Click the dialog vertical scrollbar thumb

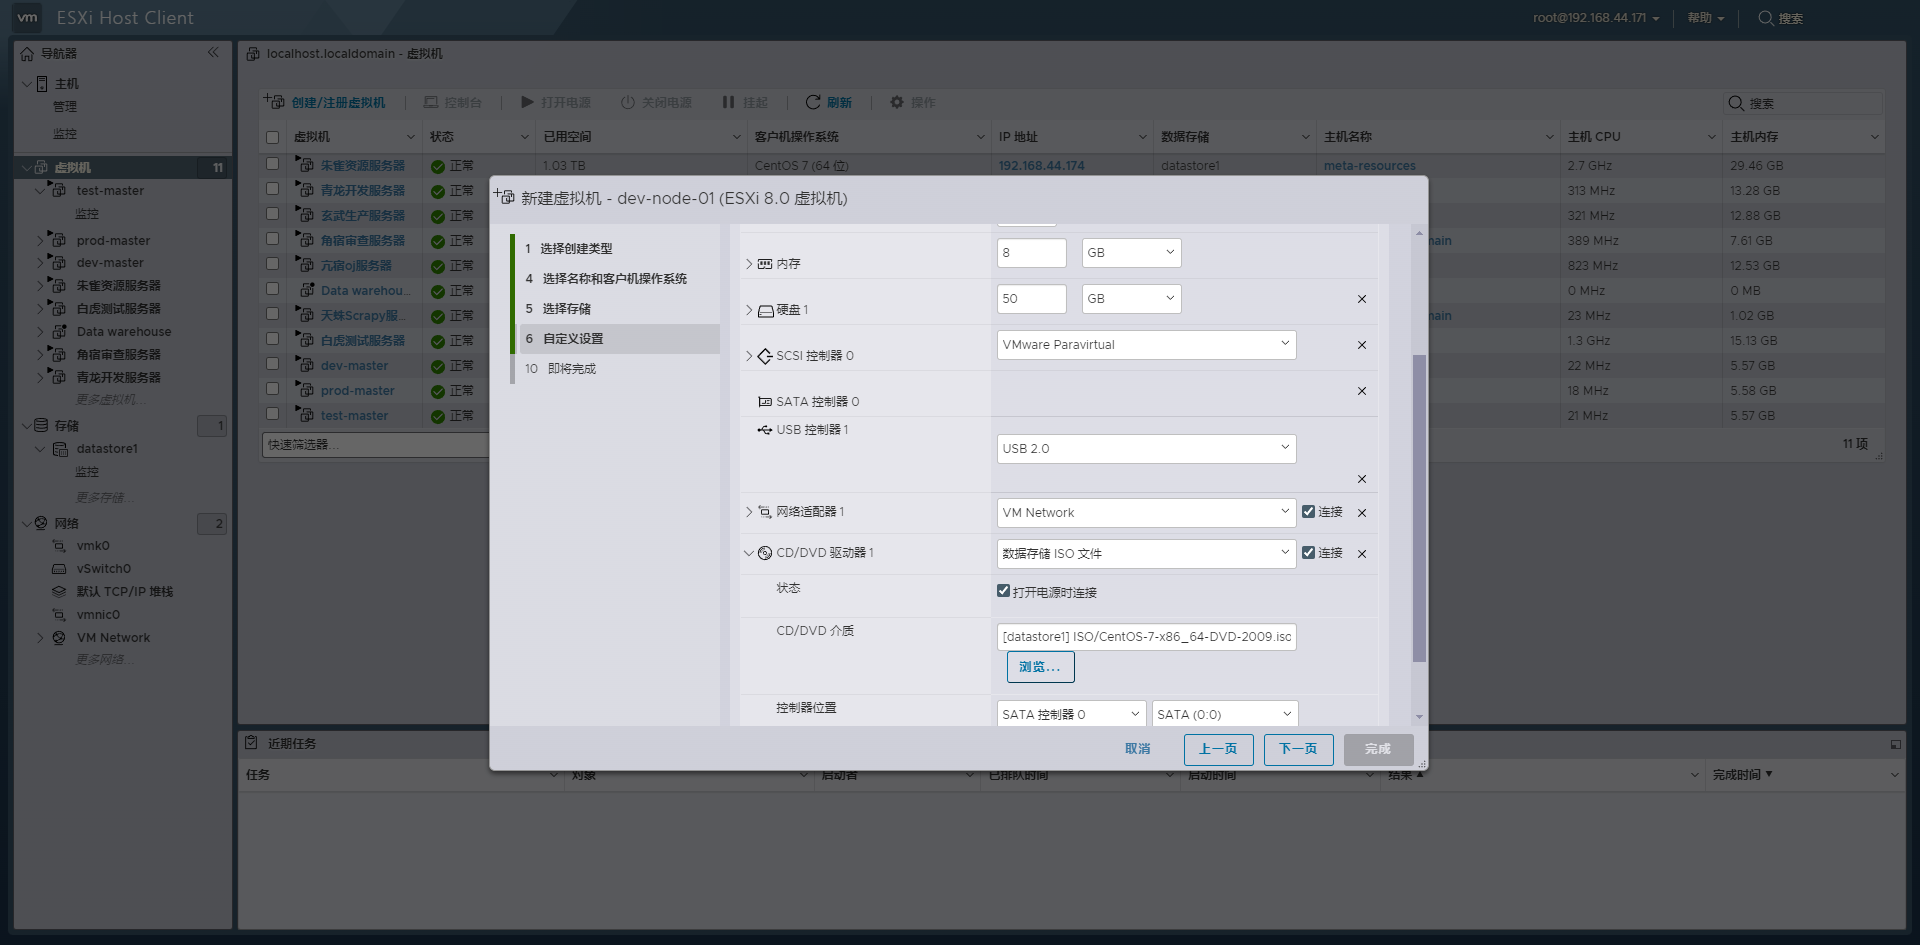pos(1419,508)
